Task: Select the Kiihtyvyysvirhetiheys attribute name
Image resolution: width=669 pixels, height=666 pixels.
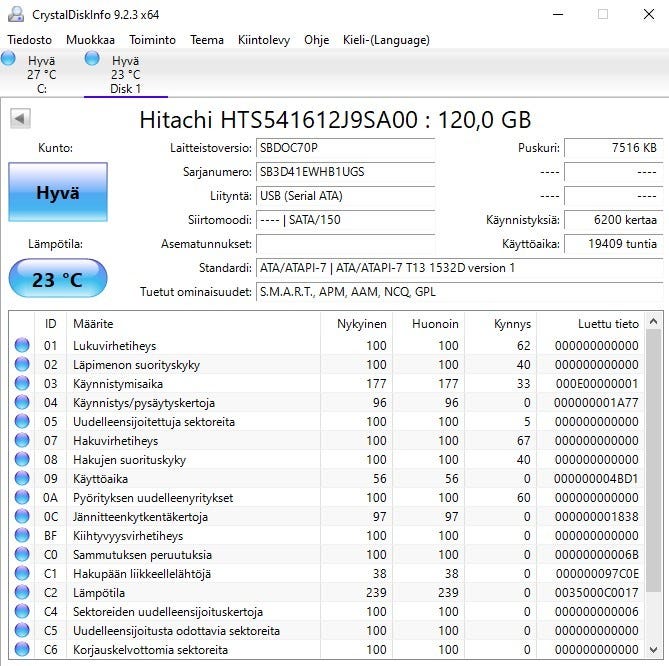Action: coord(128,536)
